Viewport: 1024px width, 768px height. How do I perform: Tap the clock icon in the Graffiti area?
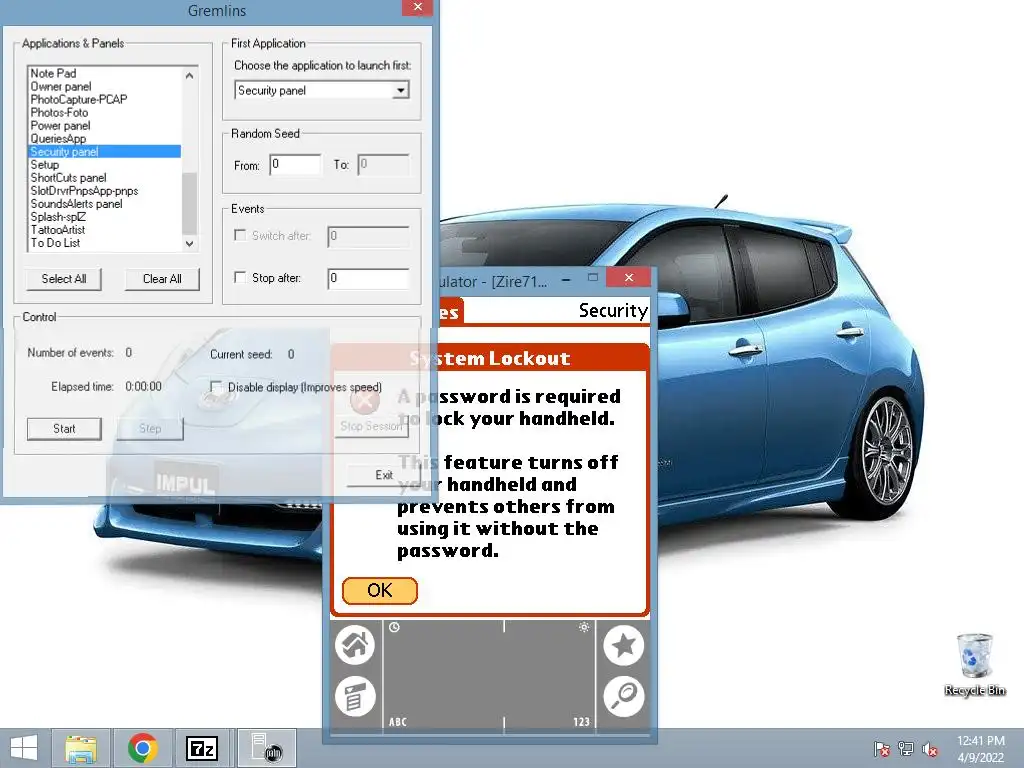[394, 628]
